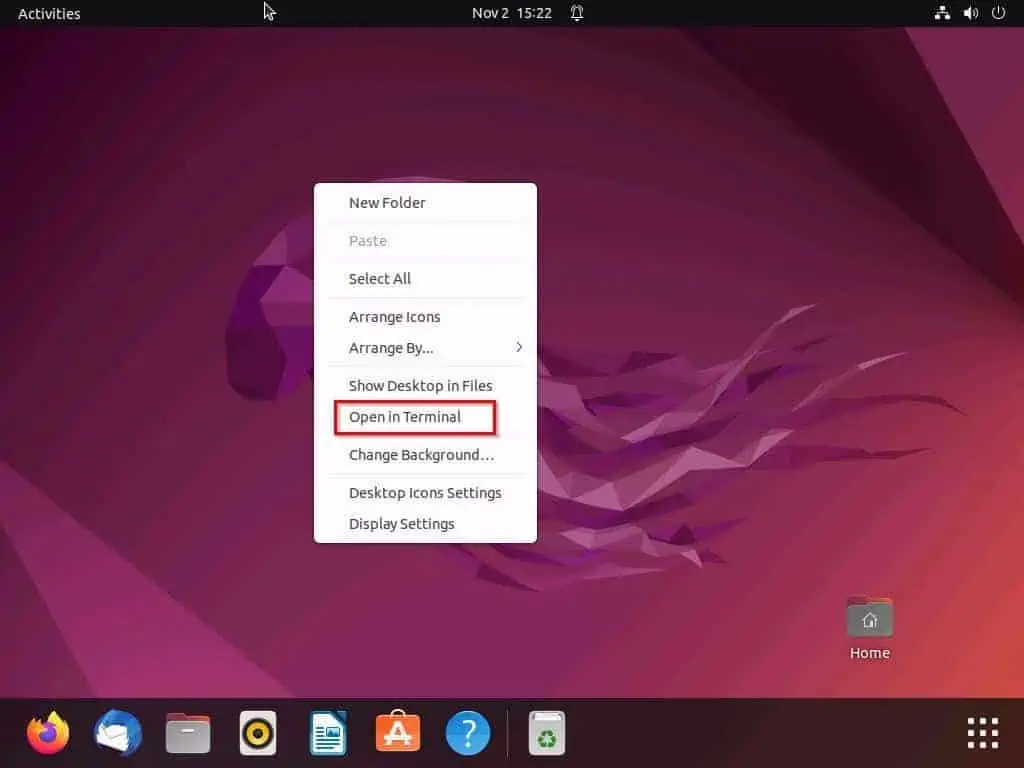Create a New Folder via the context menu

(x=388, y=202)
